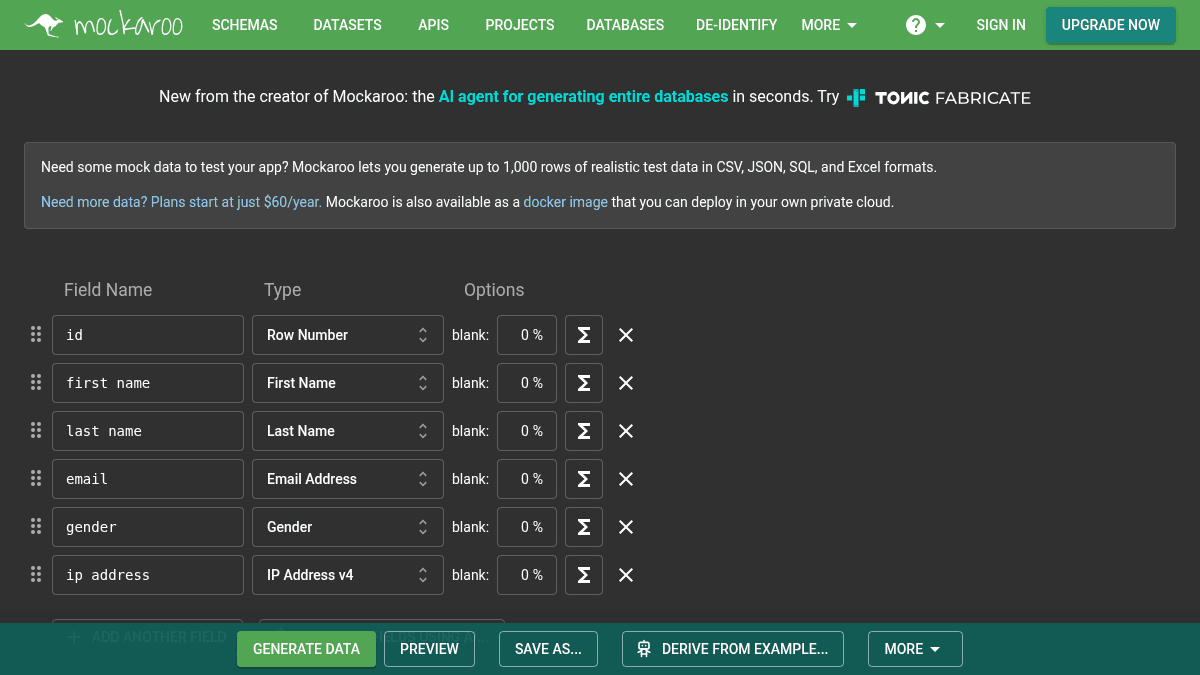Click the drag handle for the first name row
The width and height of the screenshot is (1200, 675).
pyautogui.click(x=36, y=383)
